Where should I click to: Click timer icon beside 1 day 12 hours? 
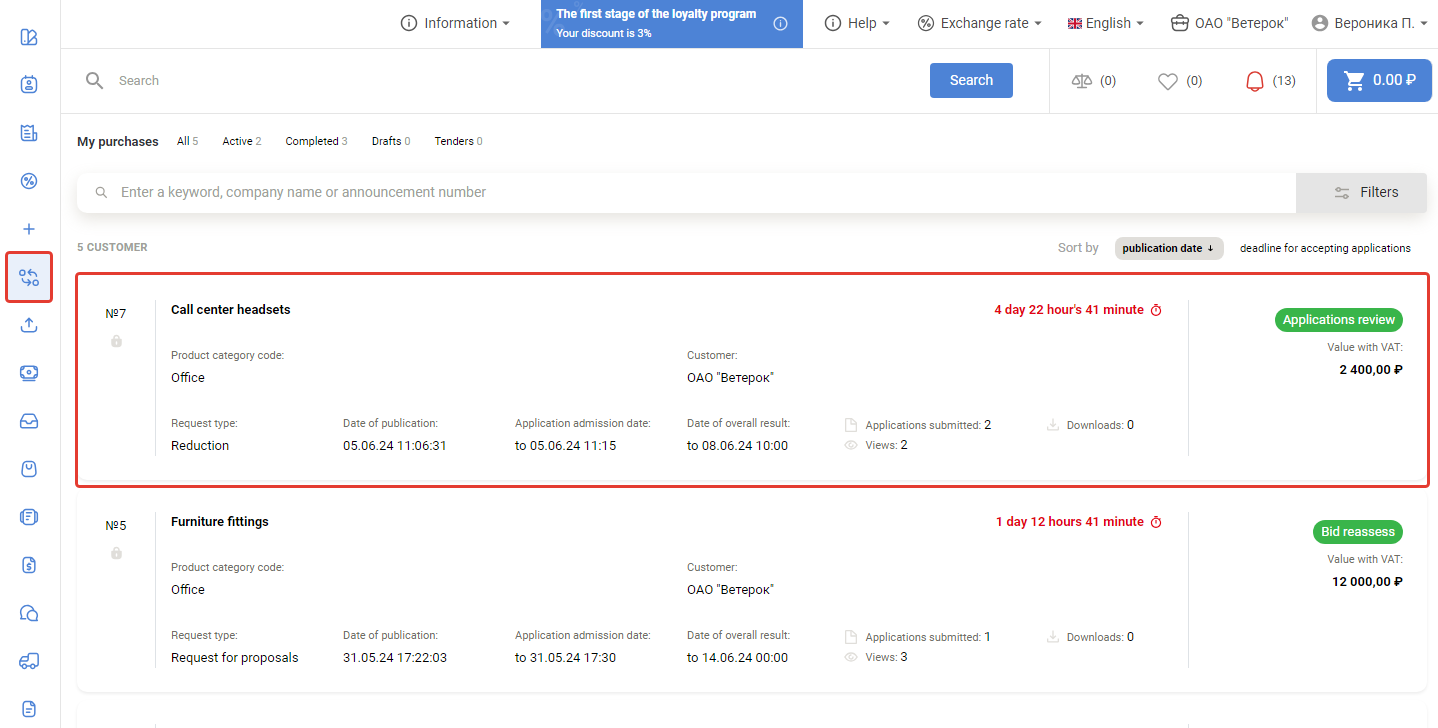point(1156,522)
